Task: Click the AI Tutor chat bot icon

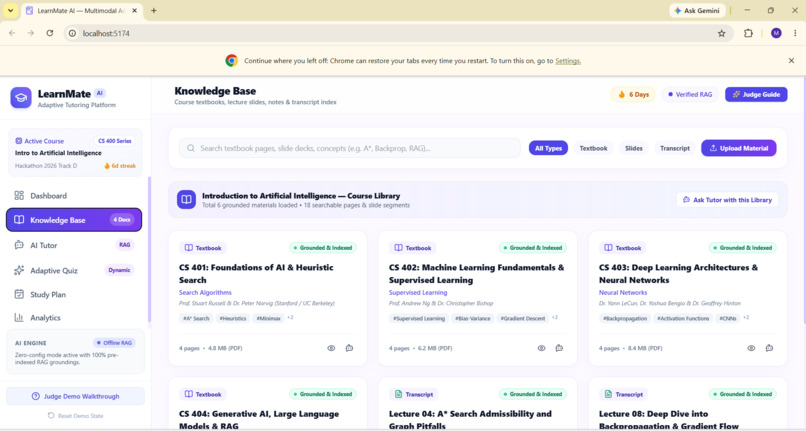Action: (x=19, y=245)
